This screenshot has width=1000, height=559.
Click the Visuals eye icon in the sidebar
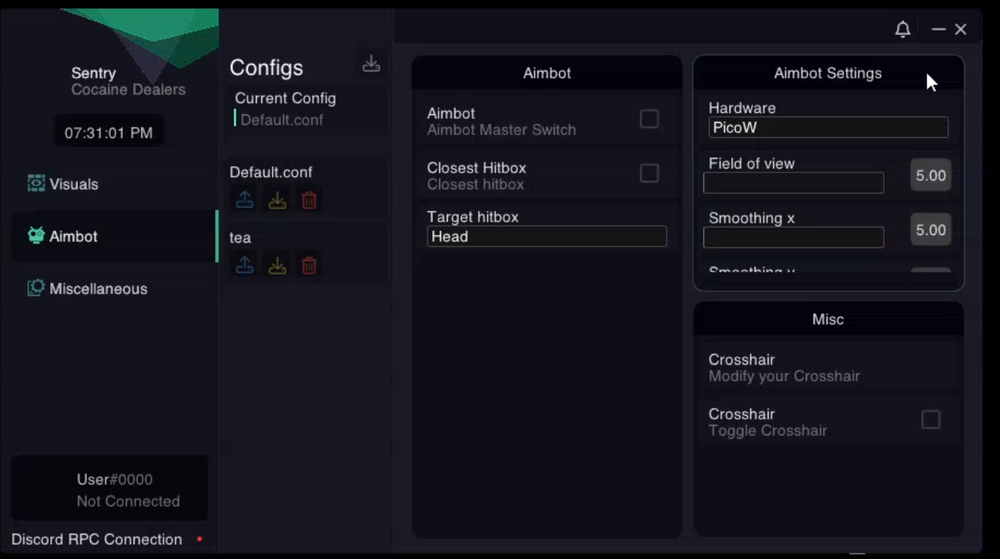[36, 184]
